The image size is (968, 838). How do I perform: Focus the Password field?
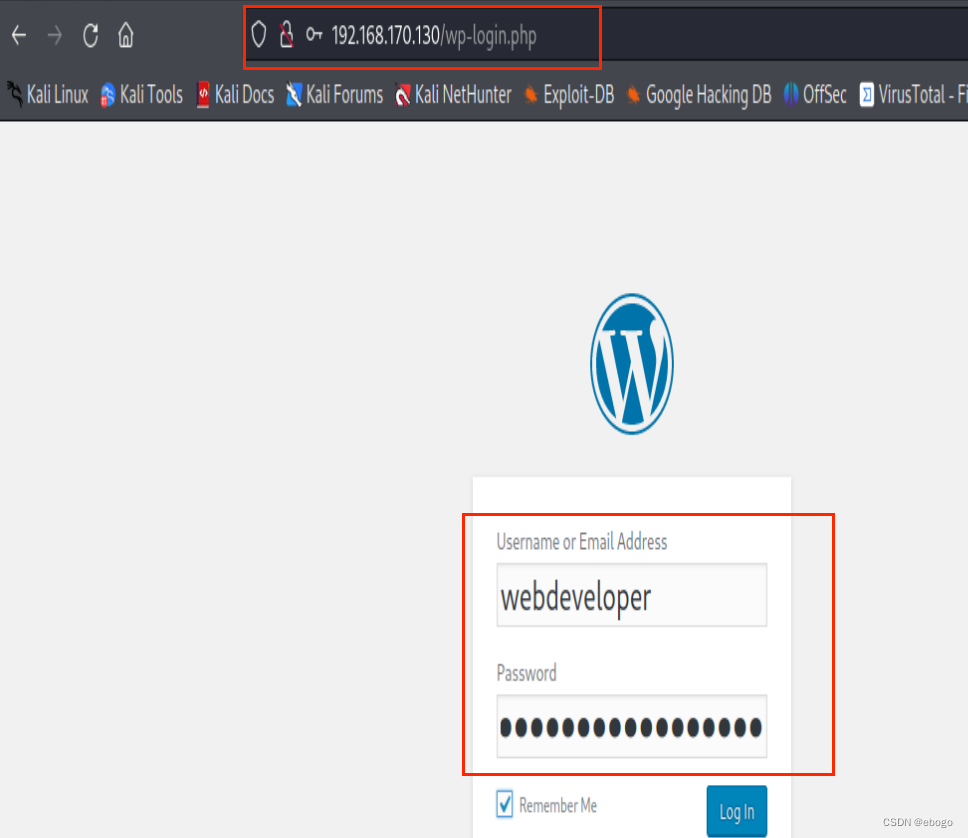[632, 726]
